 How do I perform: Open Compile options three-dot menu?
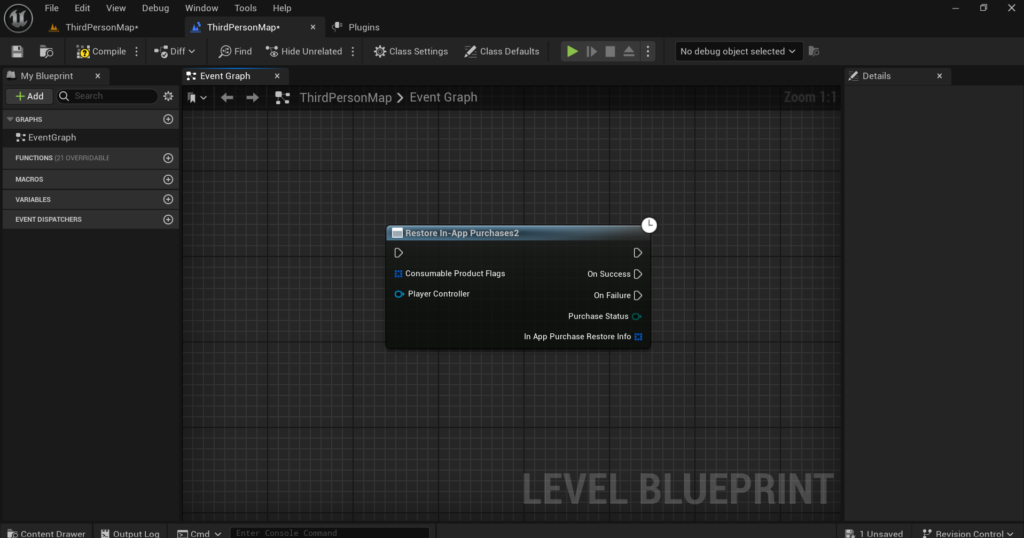pyautogui.click(x=136, y=52)
